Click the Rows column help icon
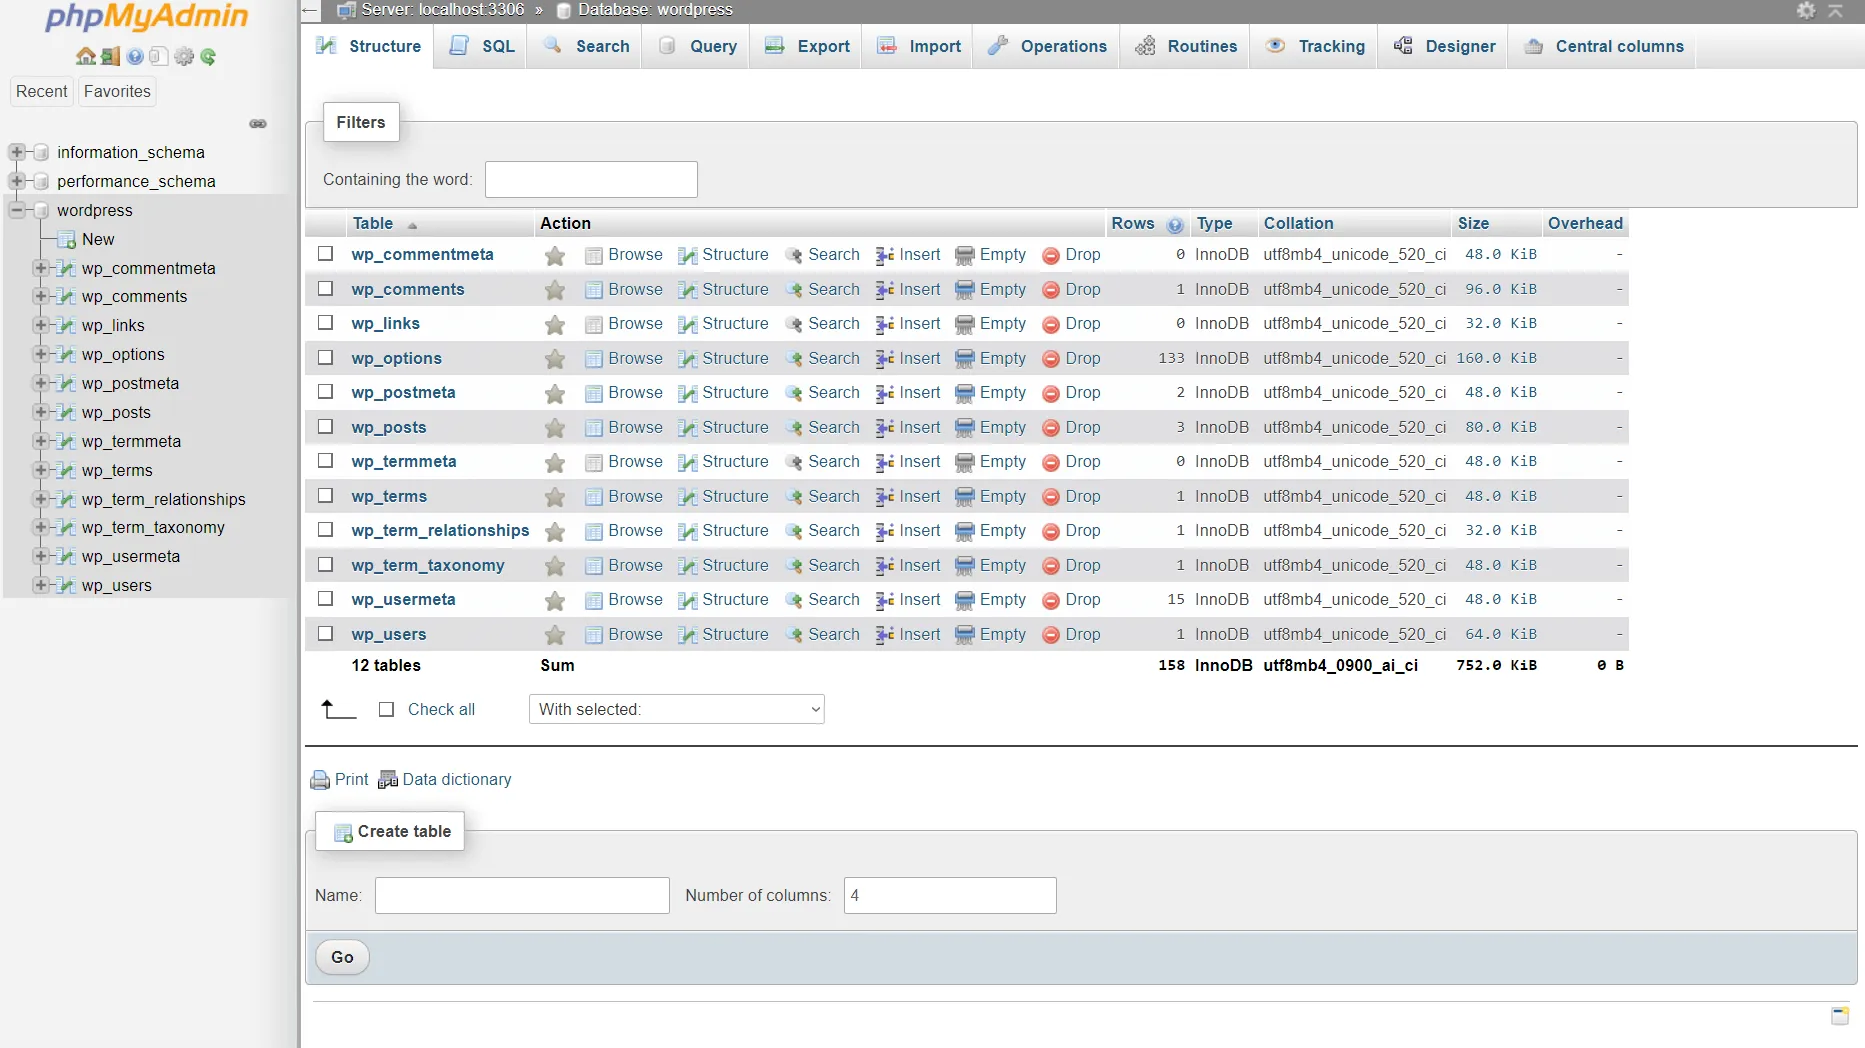 pyautogui.click(x=1175, y=225)
